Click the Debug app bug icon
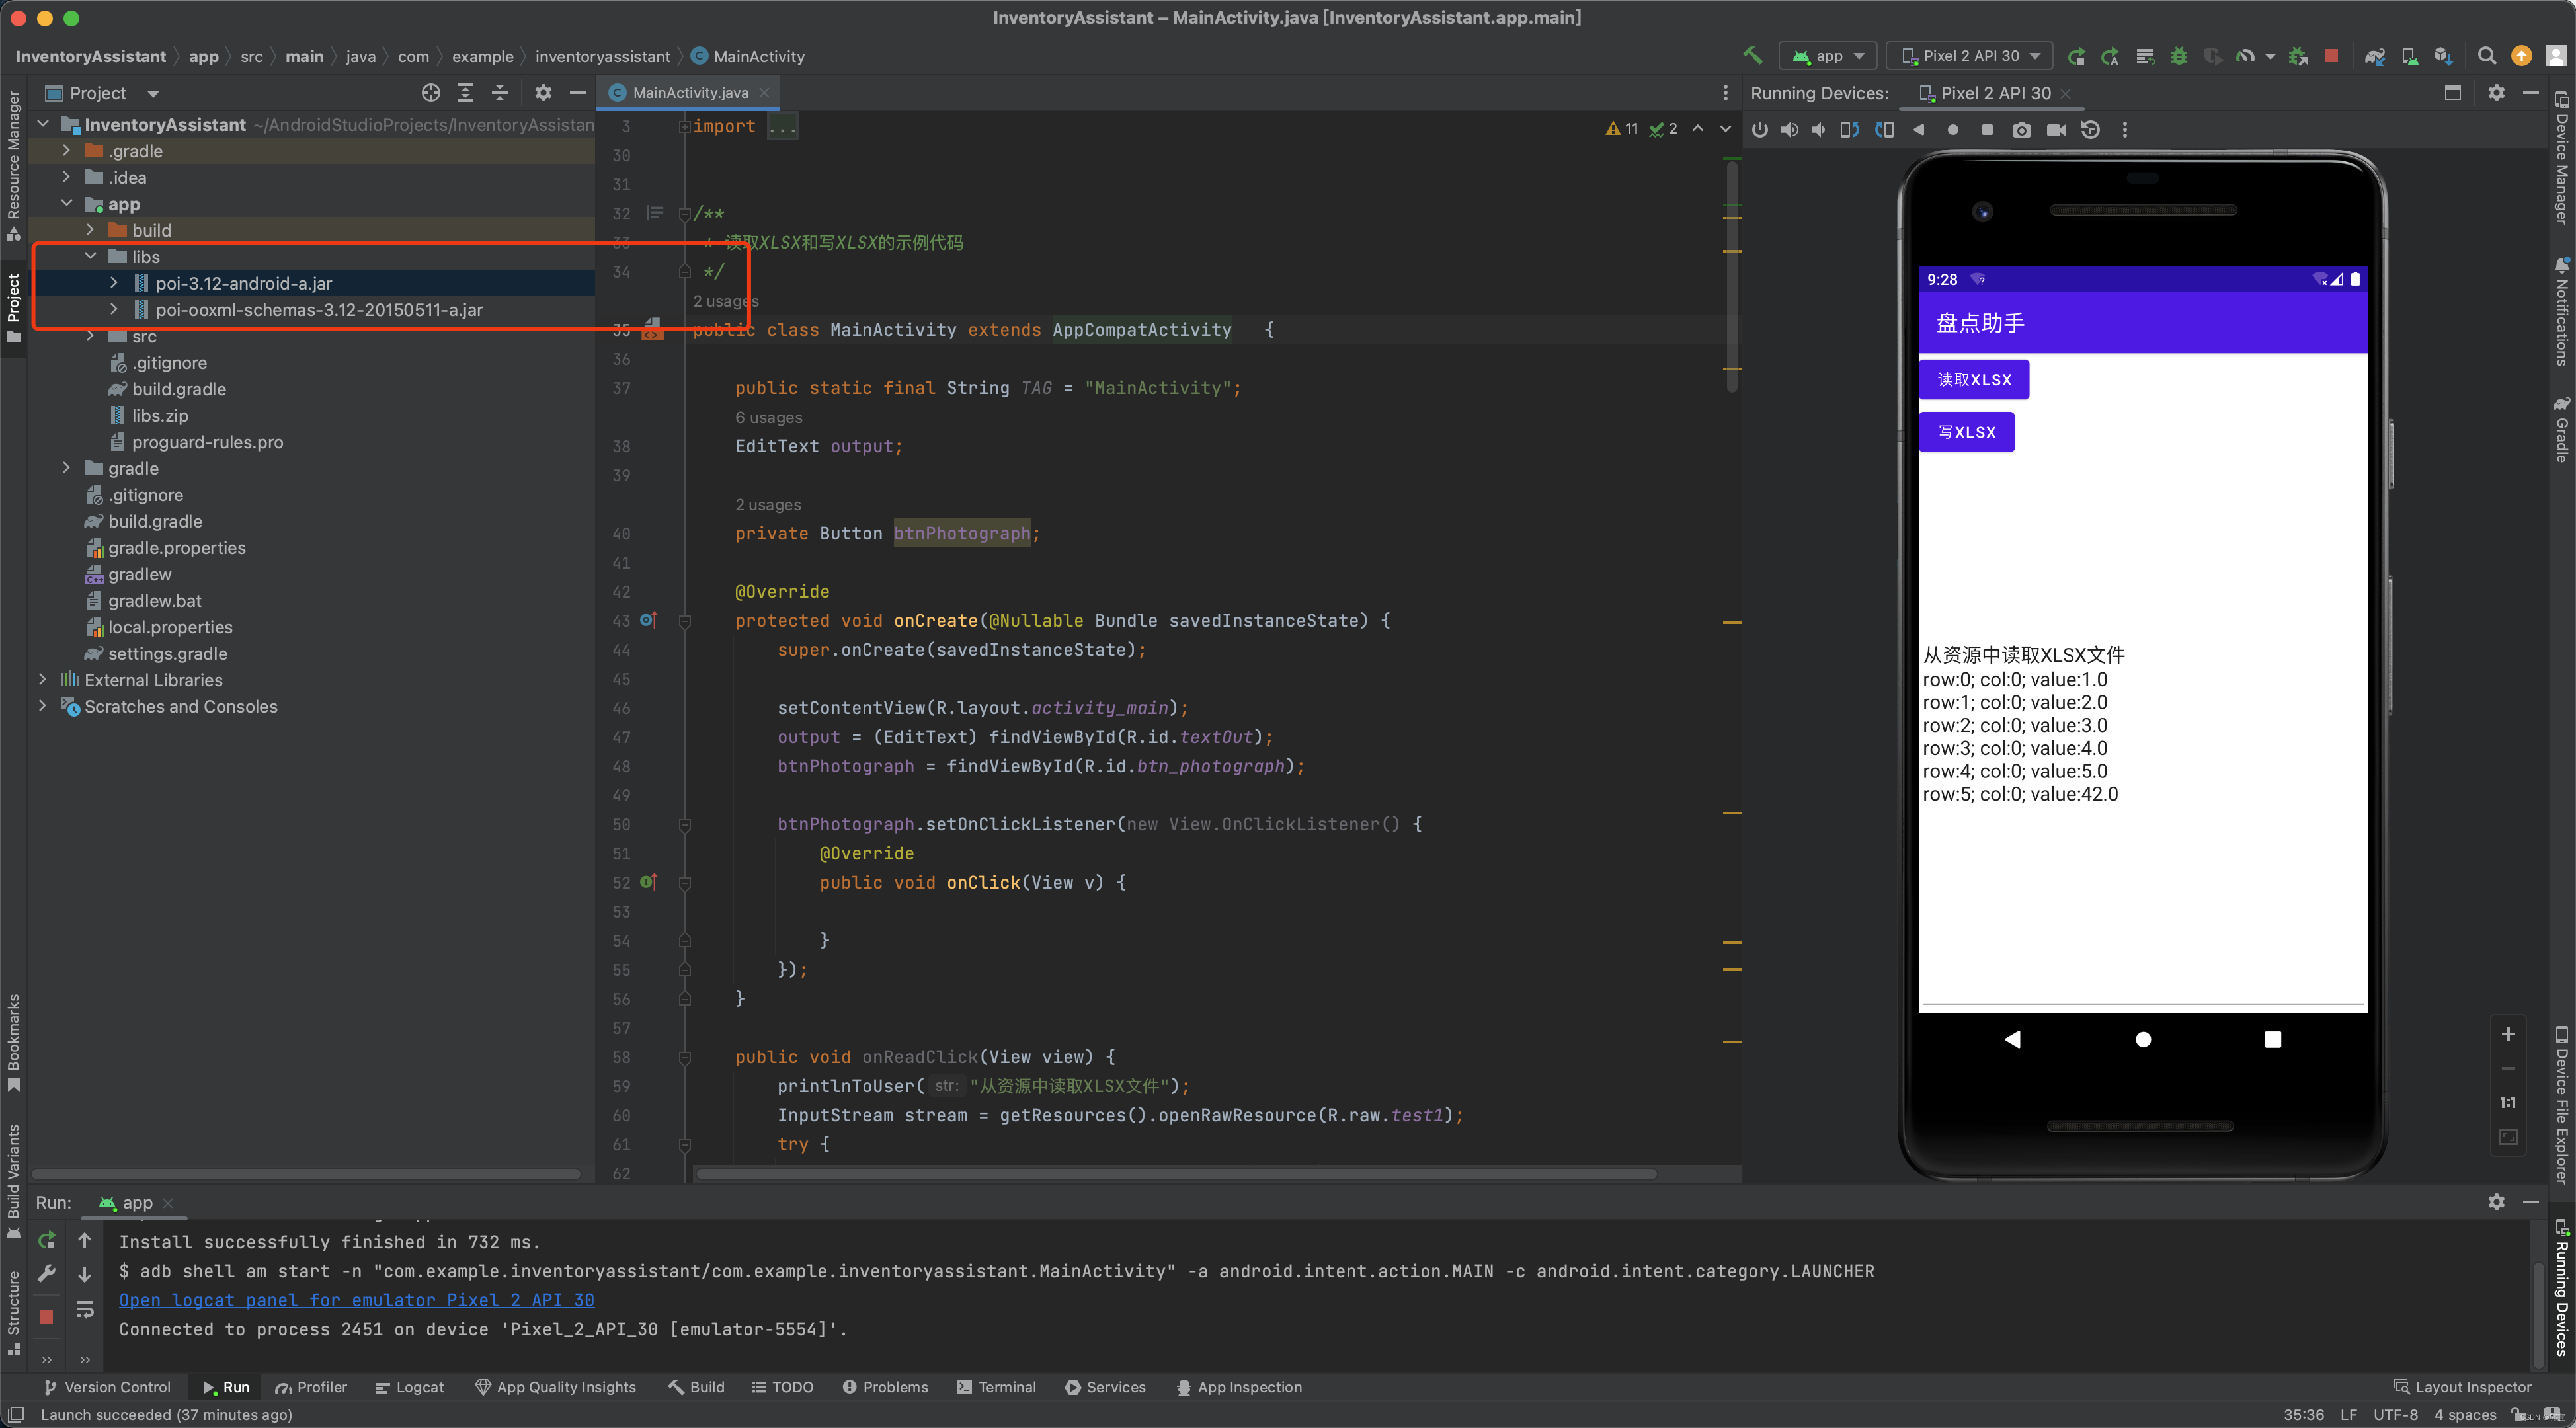Viewport: 2576px width, 1428px height. 2179,56
